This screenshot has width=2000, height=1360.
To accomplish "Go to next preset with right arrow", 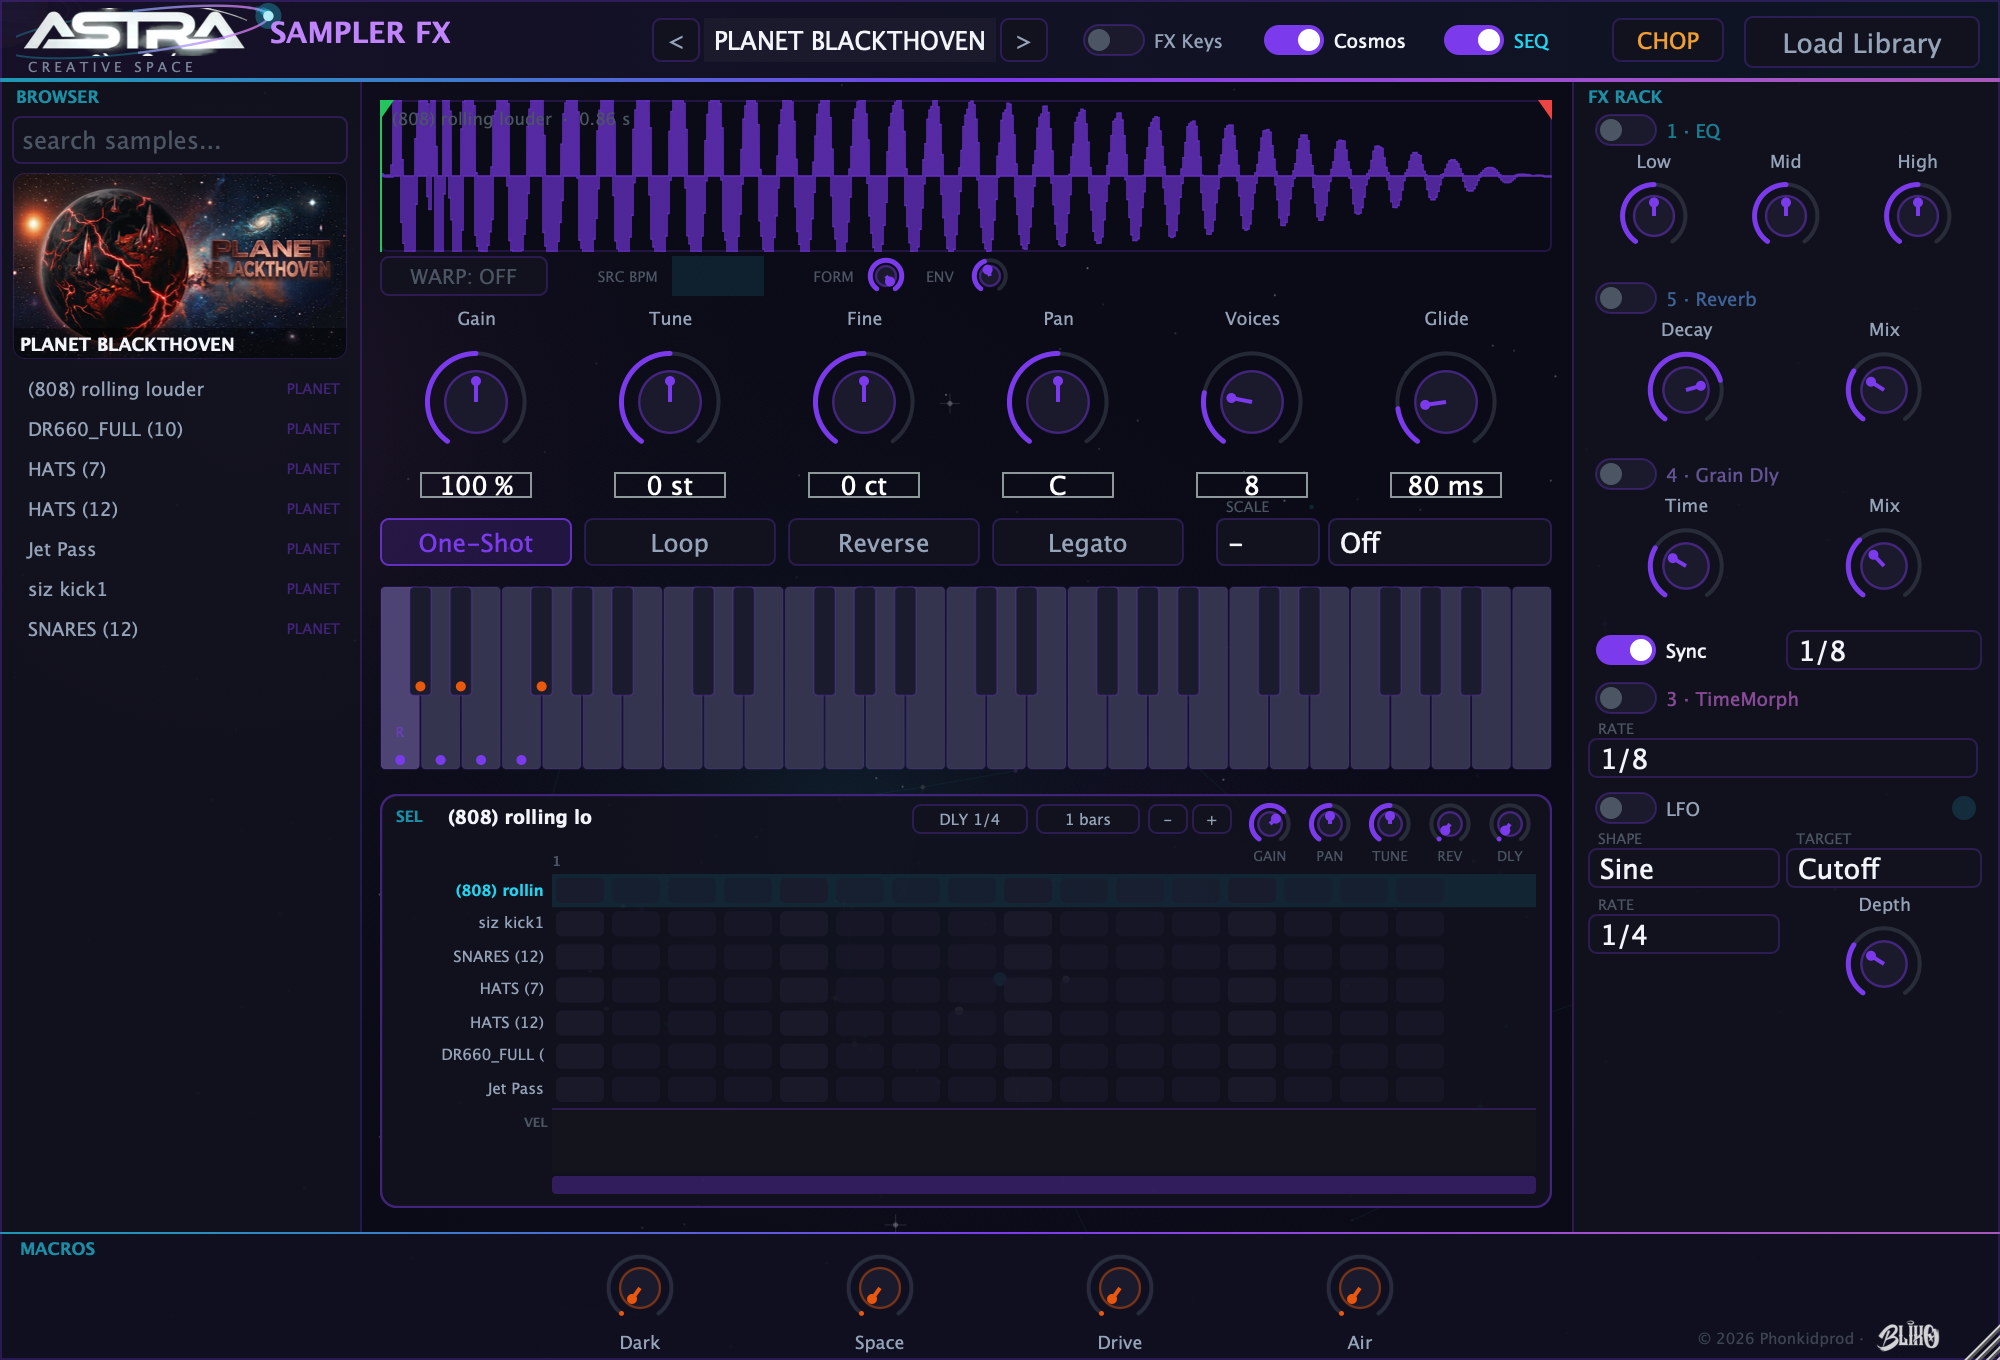I will 1023,41.
